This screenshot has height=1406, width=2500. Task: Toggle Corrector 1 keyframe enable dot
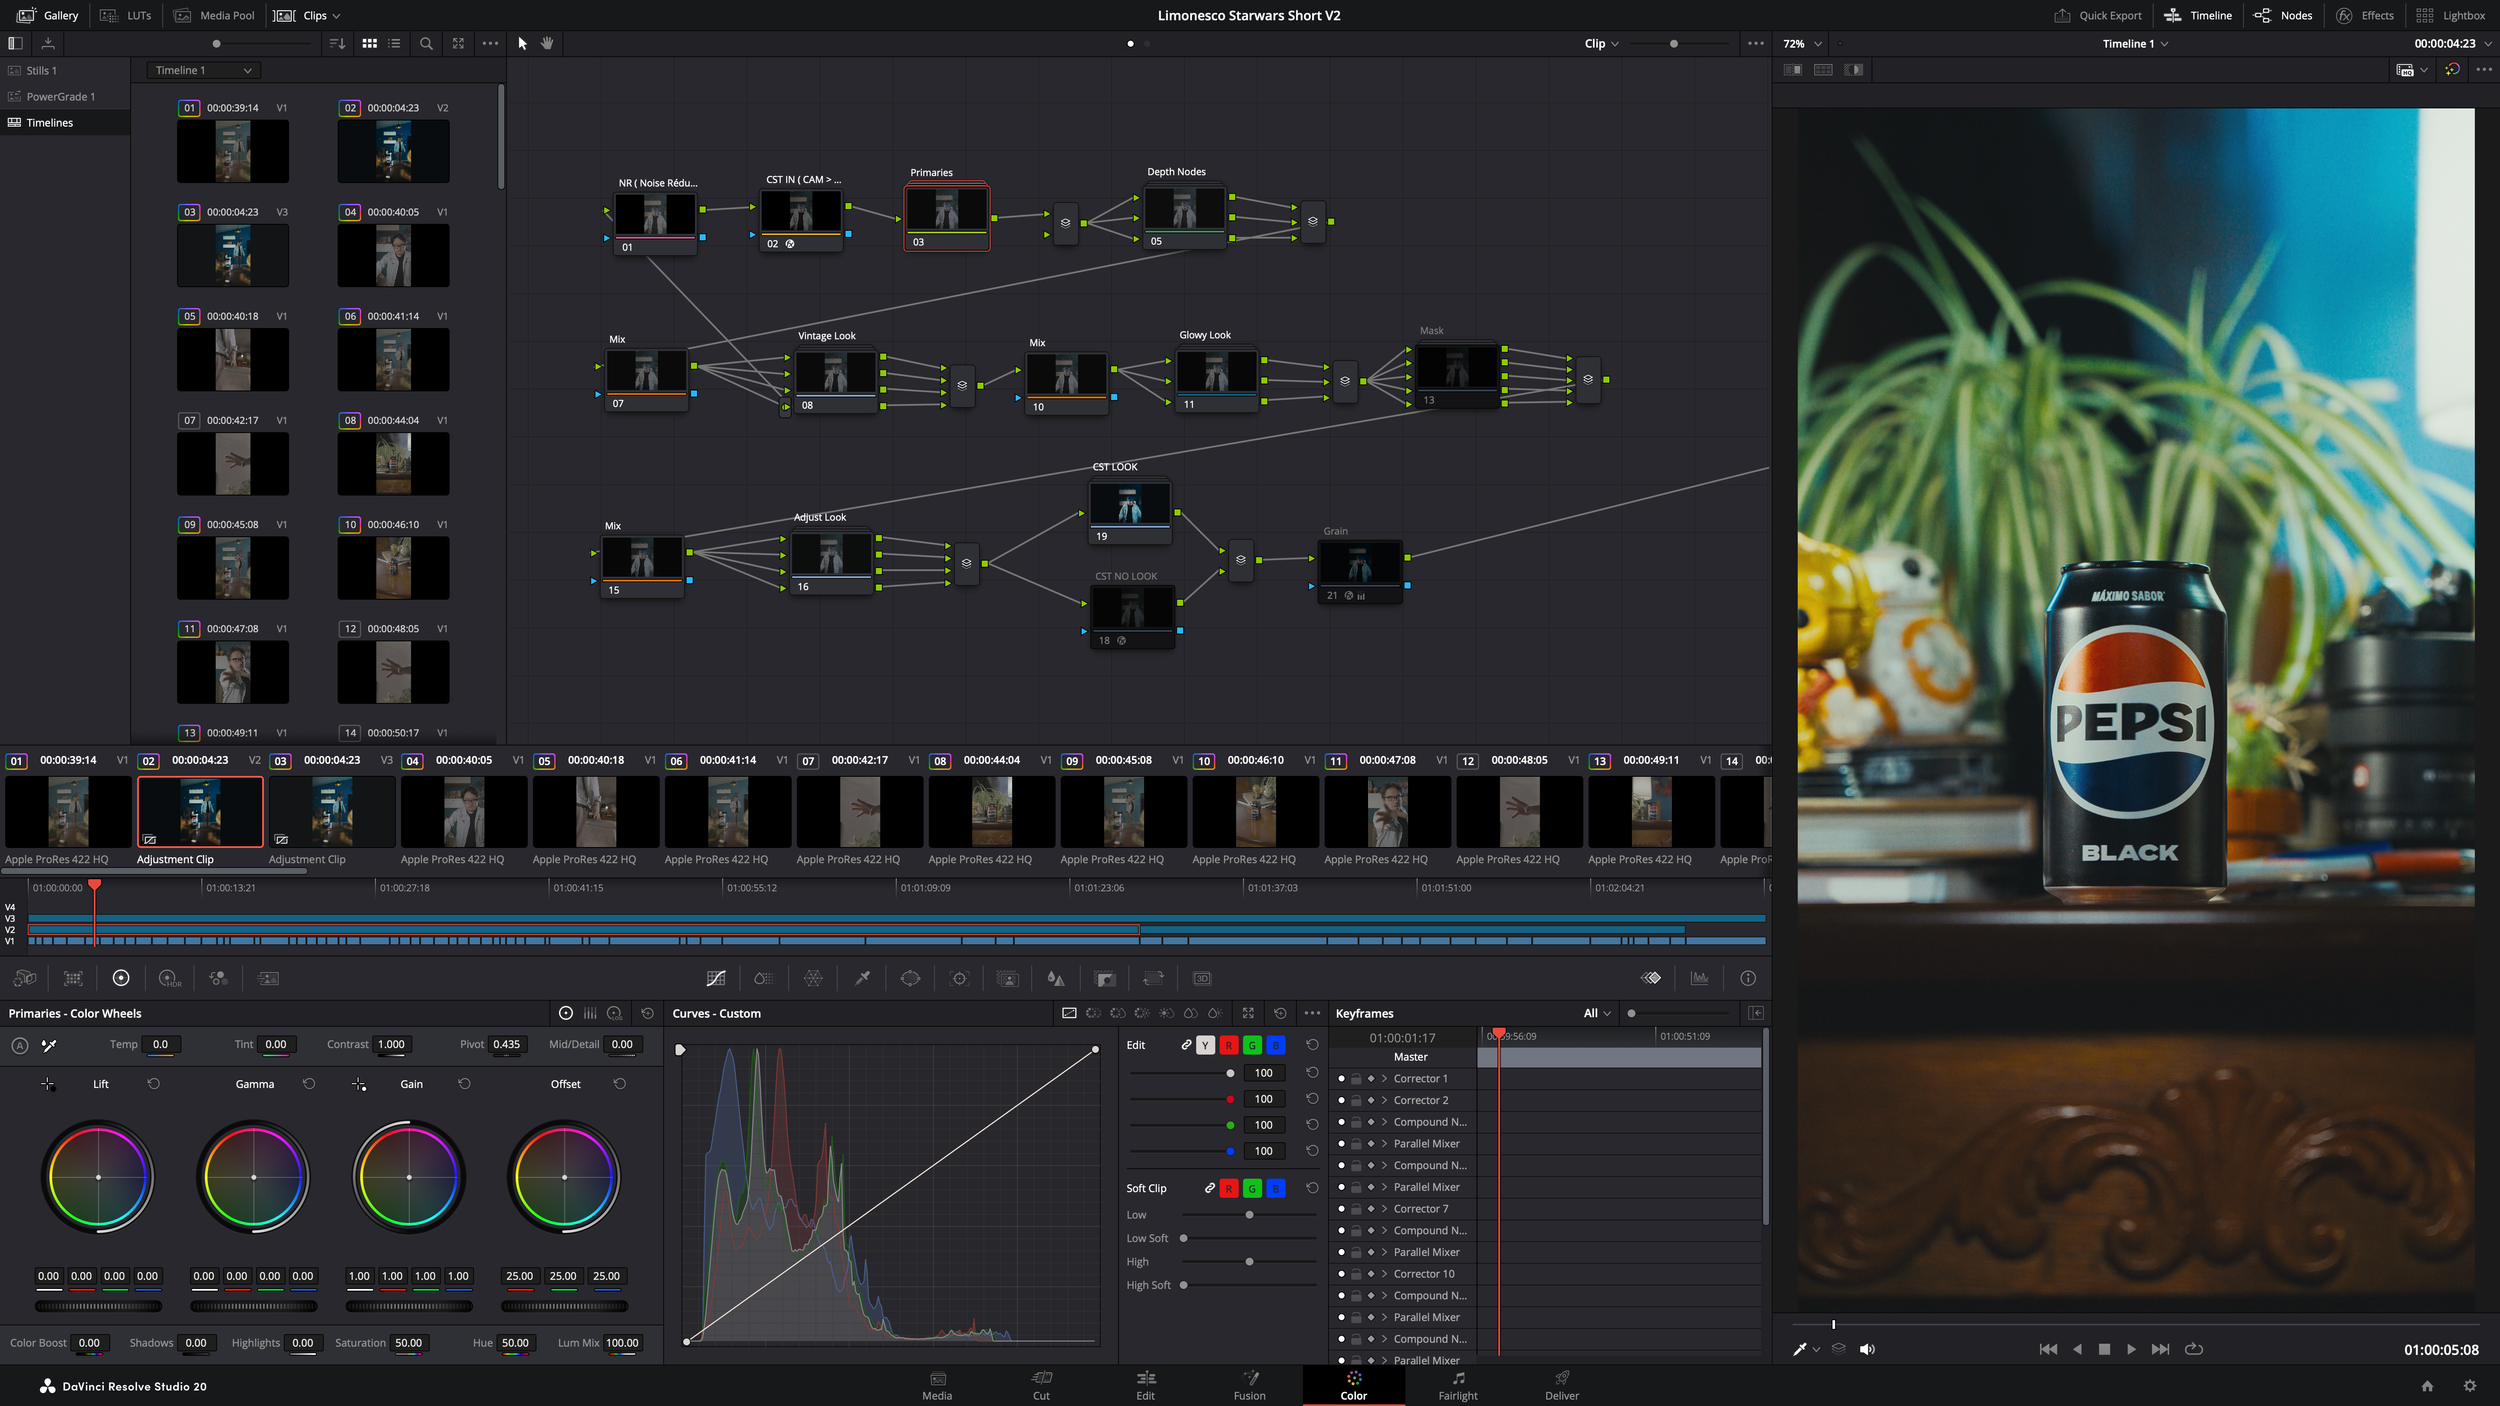tap(1341, 1079)
